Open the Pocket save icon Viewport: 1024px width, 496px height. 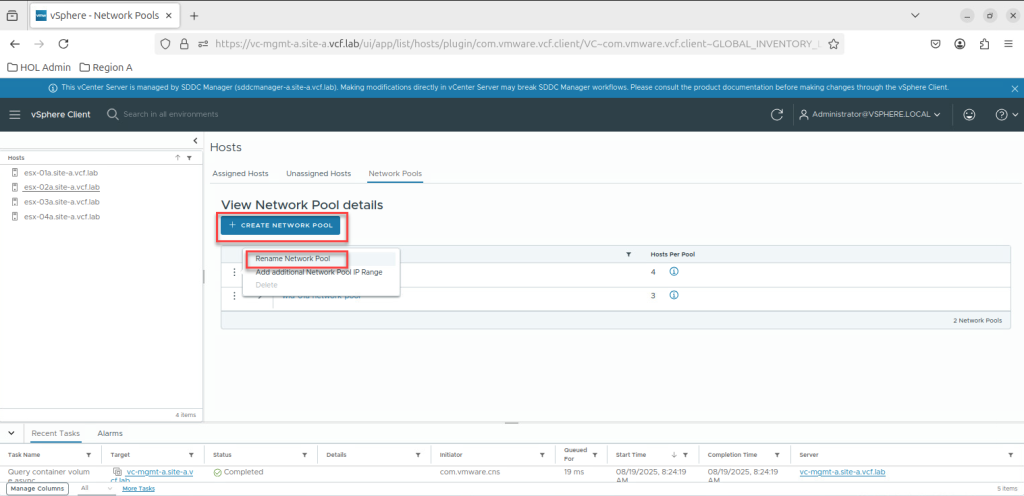pyautogui.click(x=936, y=44)
